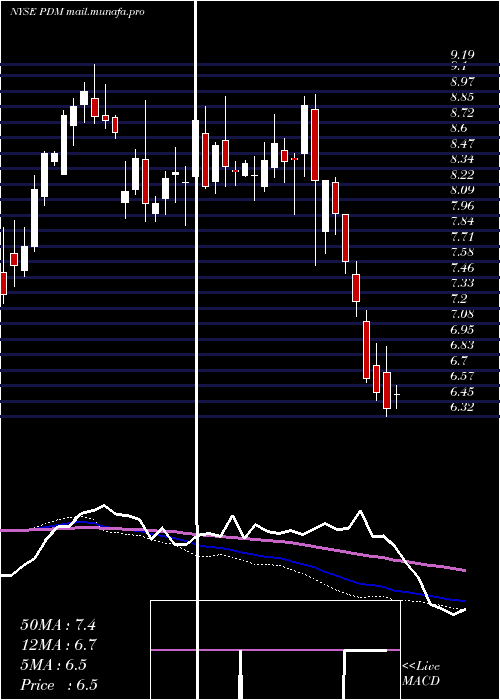Click the 7.84 price axis label
Screen dimensions: 500x700
coord(462,221)
